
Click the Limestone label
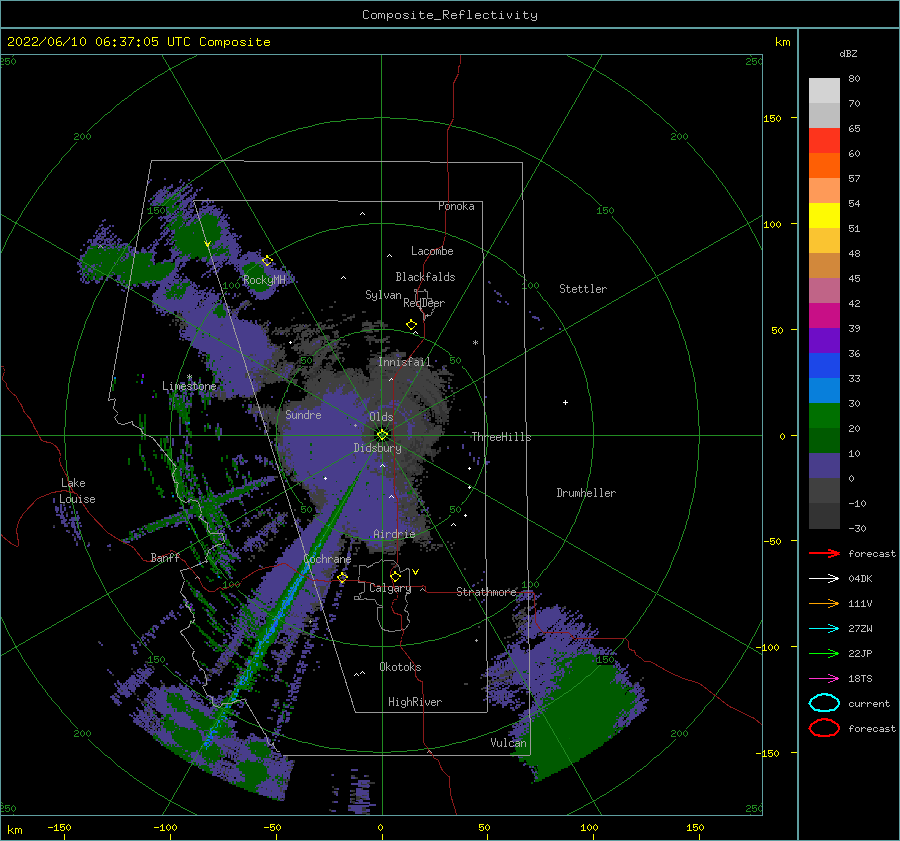(x=189, y=386)
